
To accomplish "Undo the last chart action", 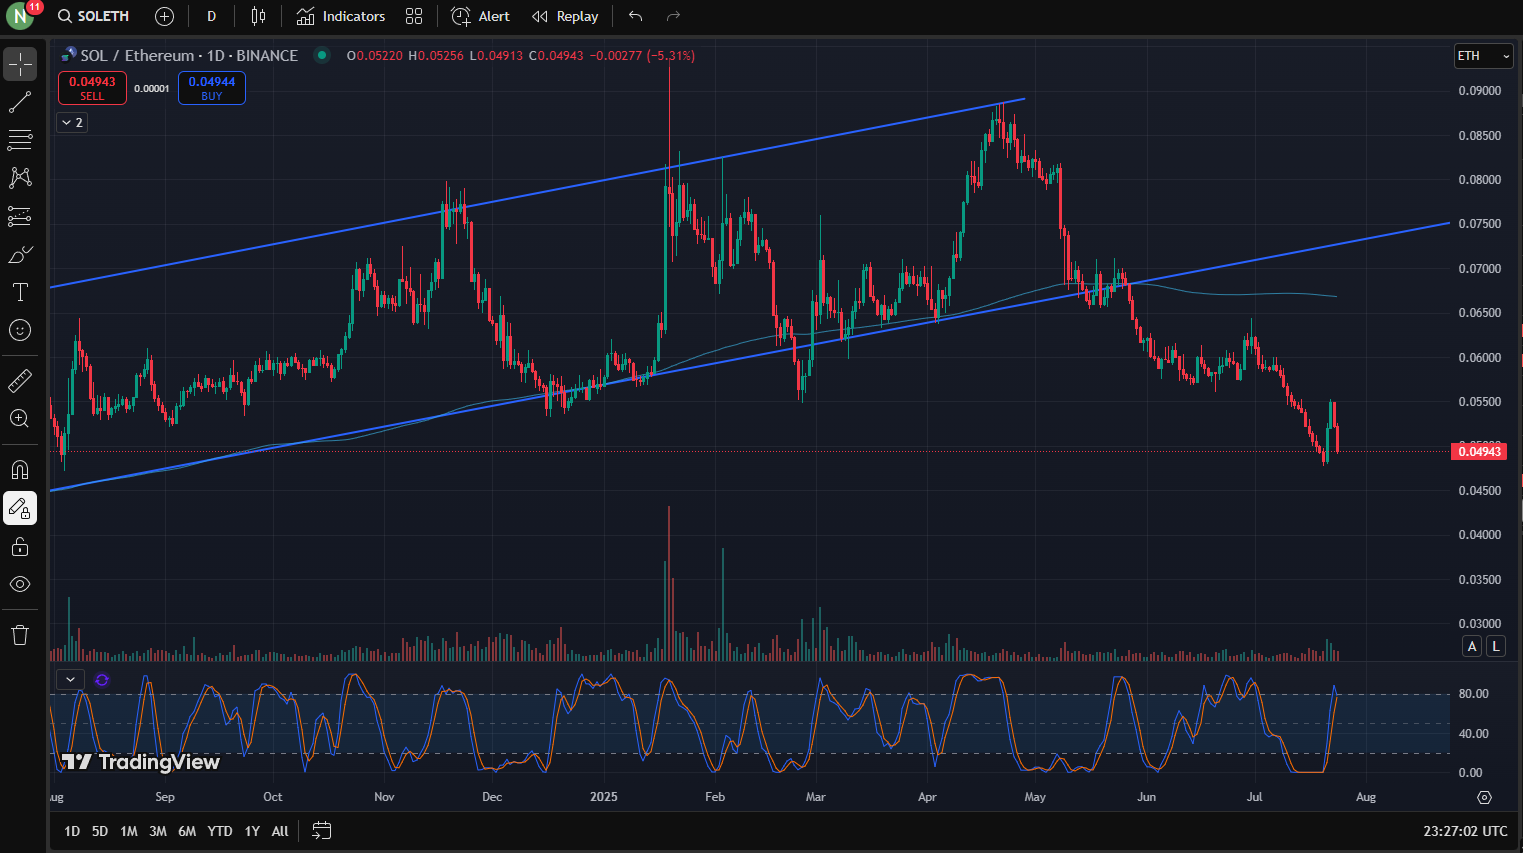I will [x=635, y=16].
